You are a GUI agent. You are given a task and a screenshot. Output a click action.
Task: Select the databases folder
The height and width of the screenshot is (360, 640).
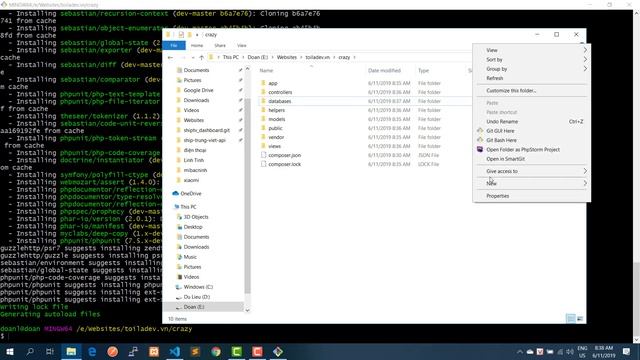[280, 101]
